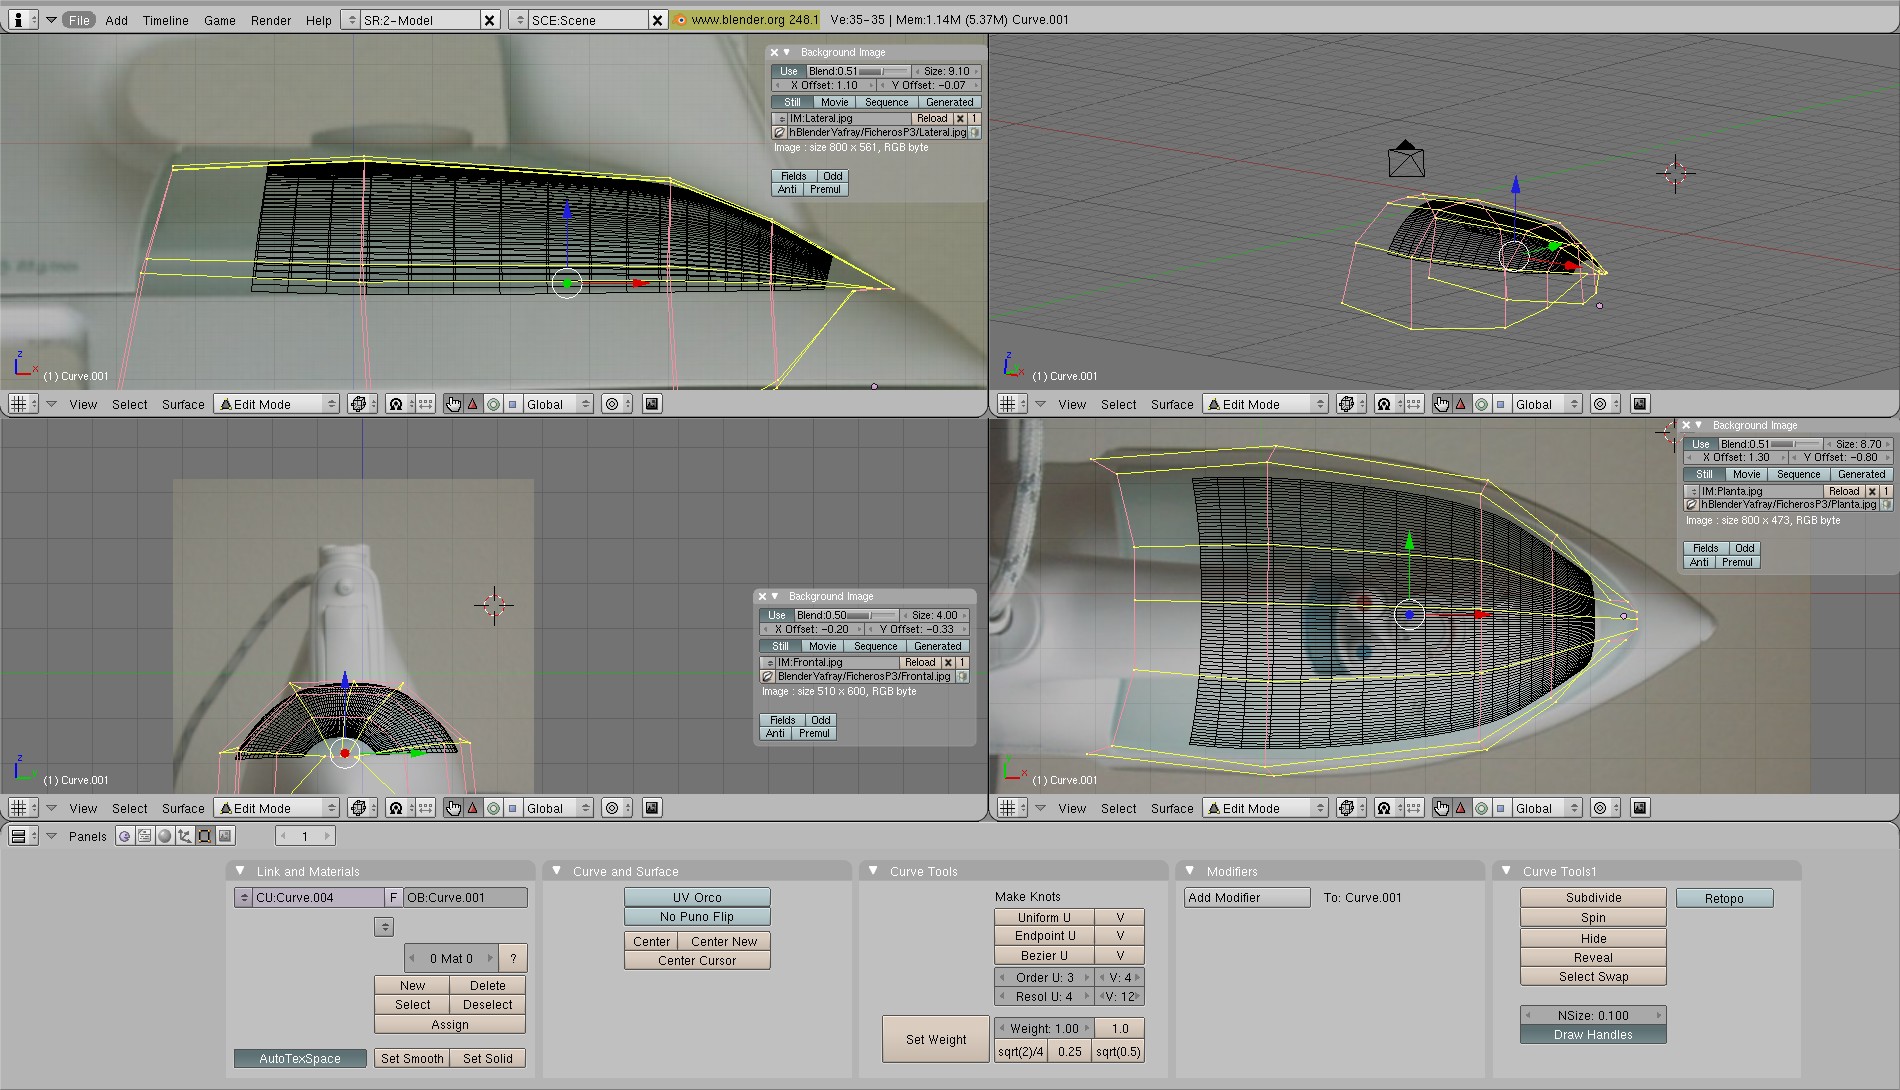The height and width of the screenshot is (1090, 1900).
Task: Open the SCE:Scene browse arrows
Action: 518,20
